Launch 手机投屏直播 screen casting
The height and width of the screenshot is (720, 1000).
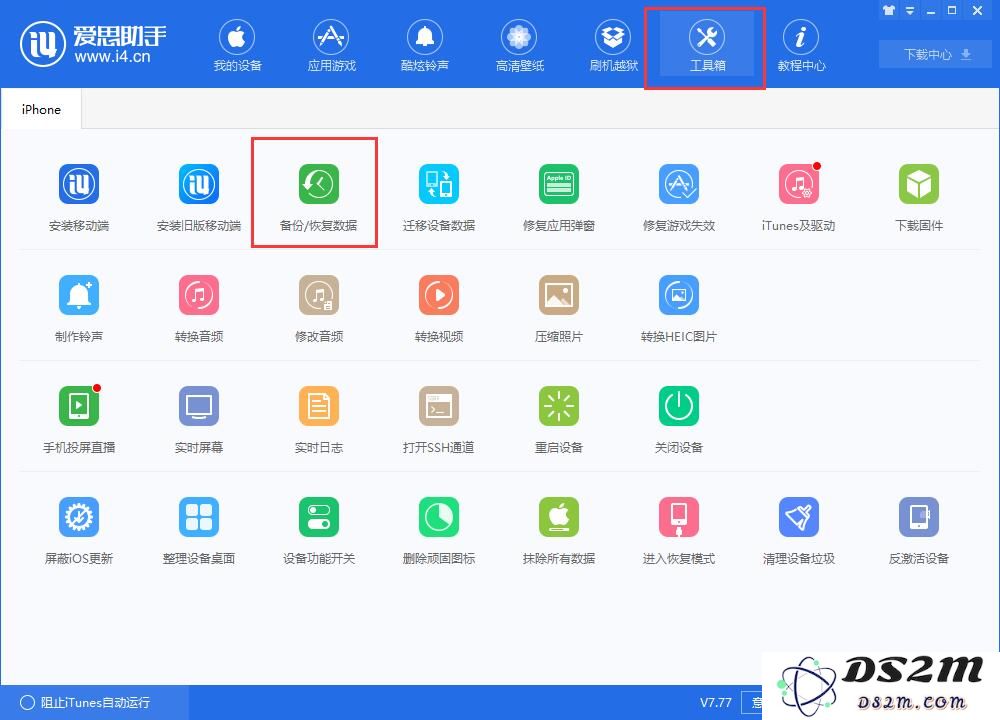[79, 420]
